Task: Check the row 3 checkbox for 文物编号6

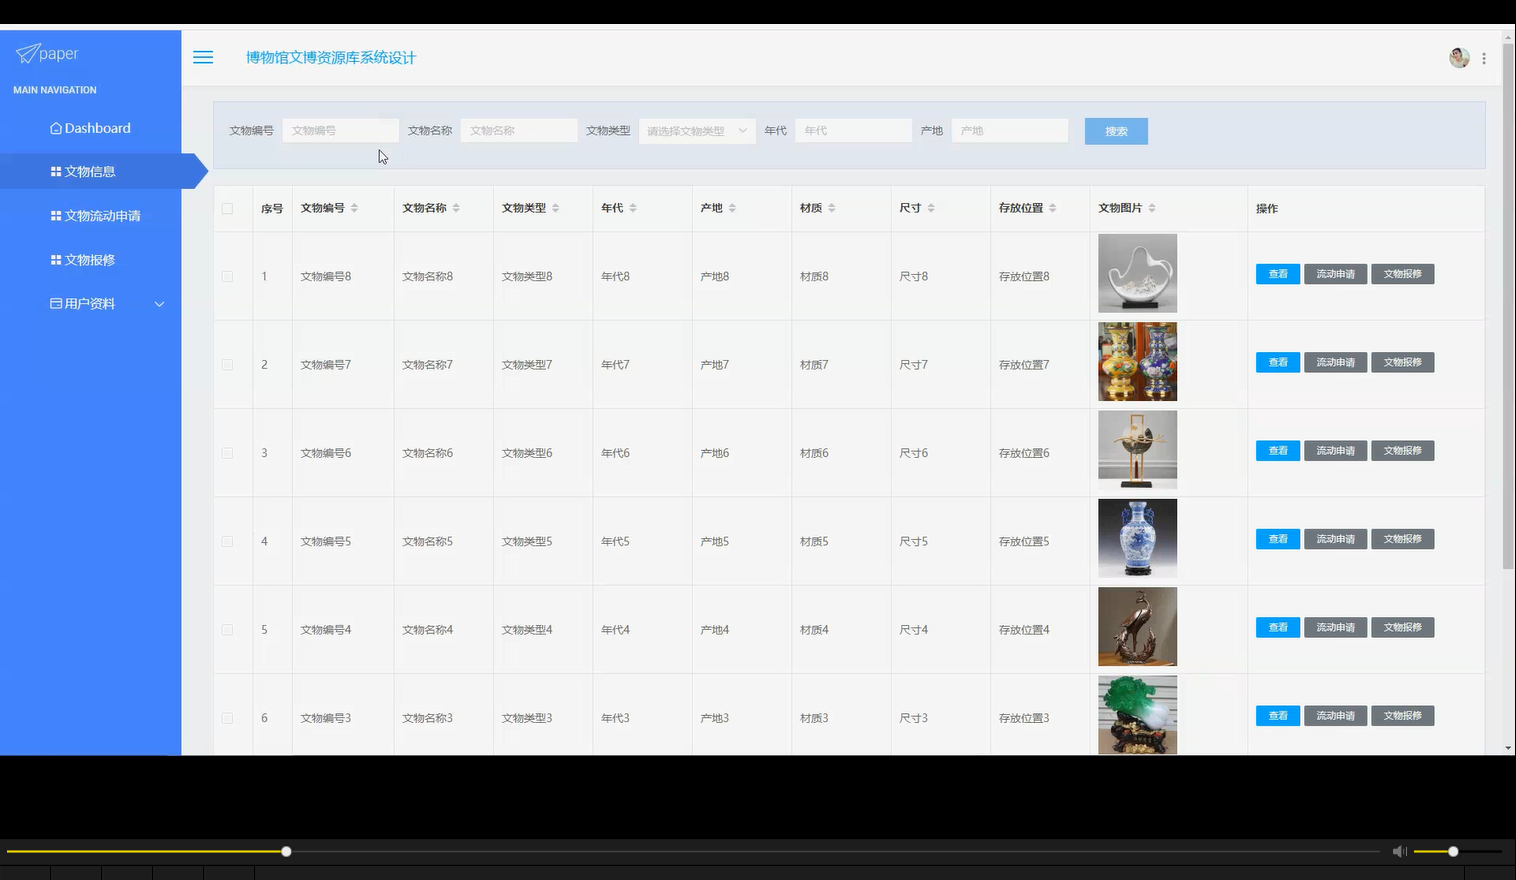Action: [228, 453]
